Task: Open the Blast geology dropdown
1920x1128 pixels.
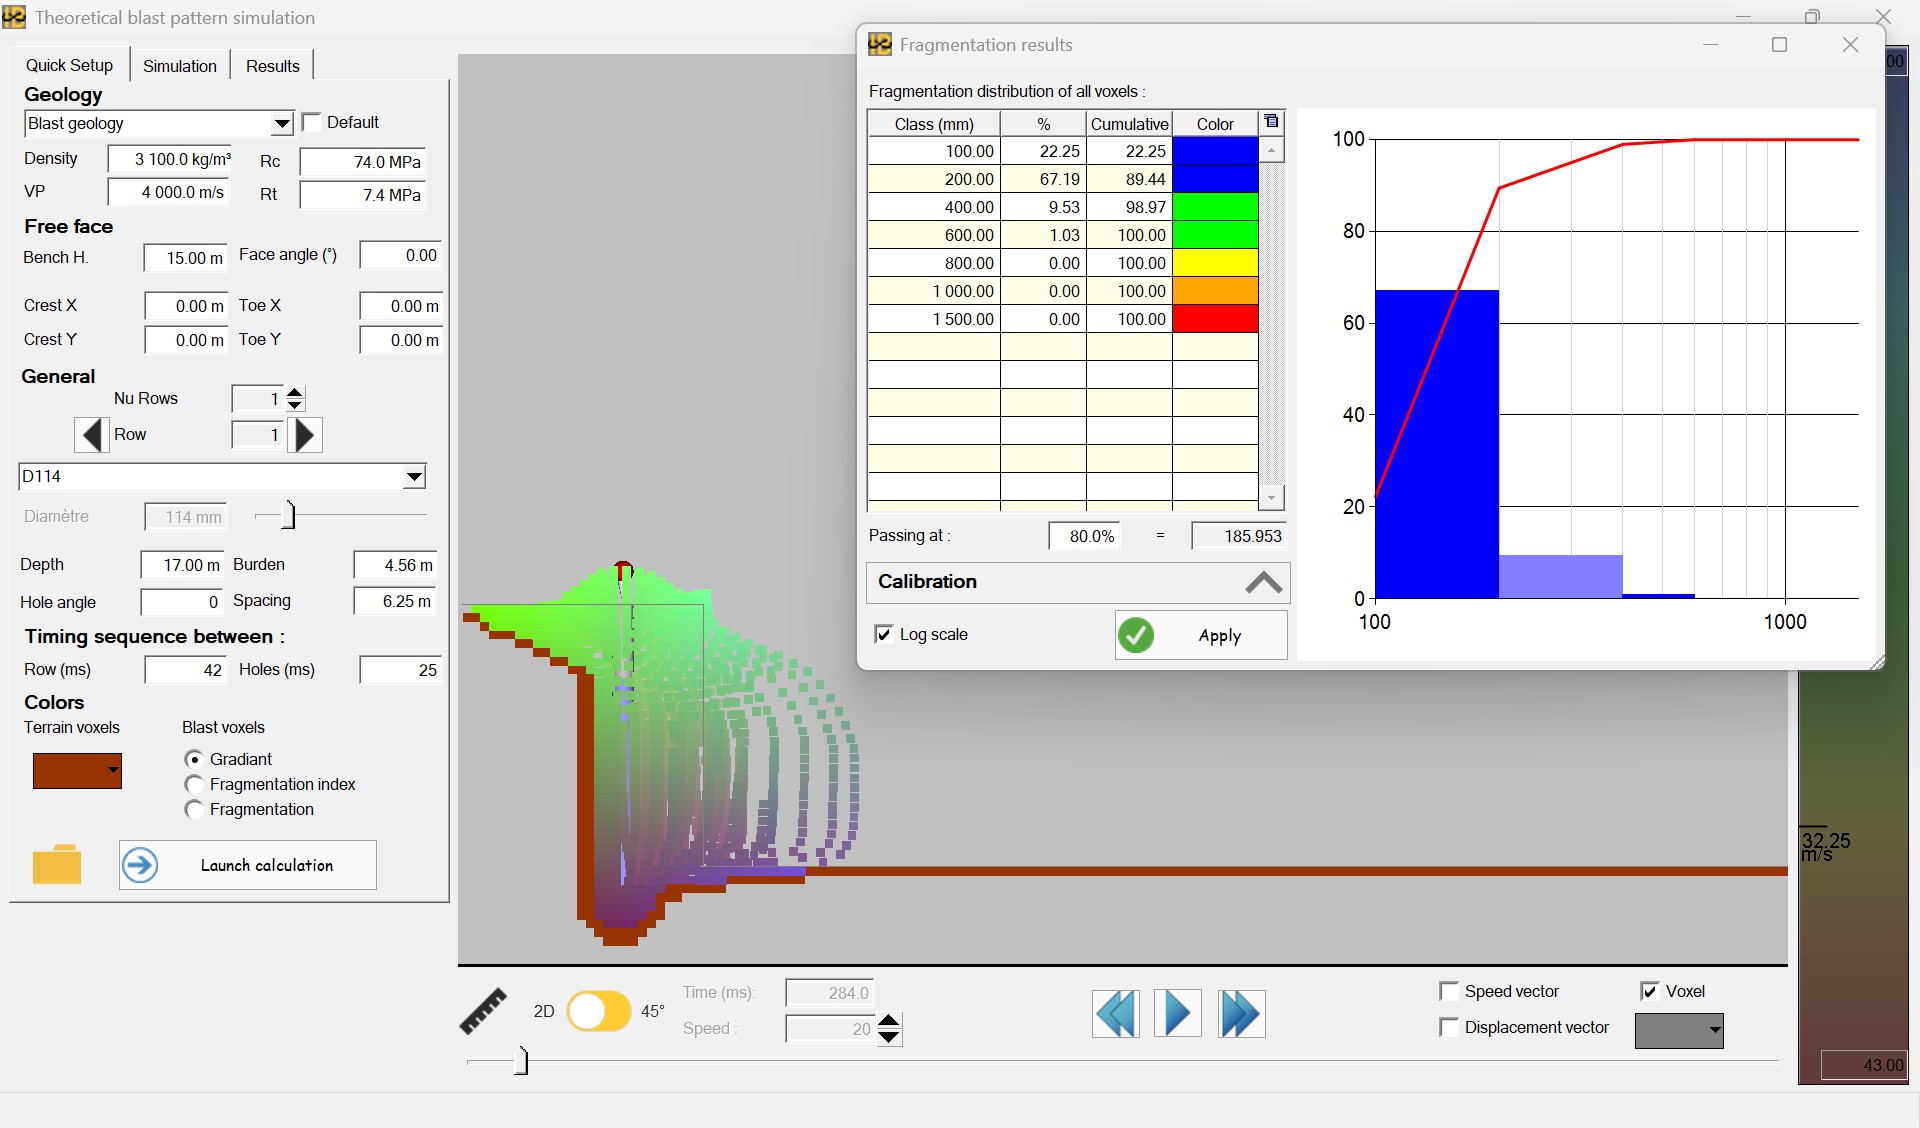Action: 282,123
